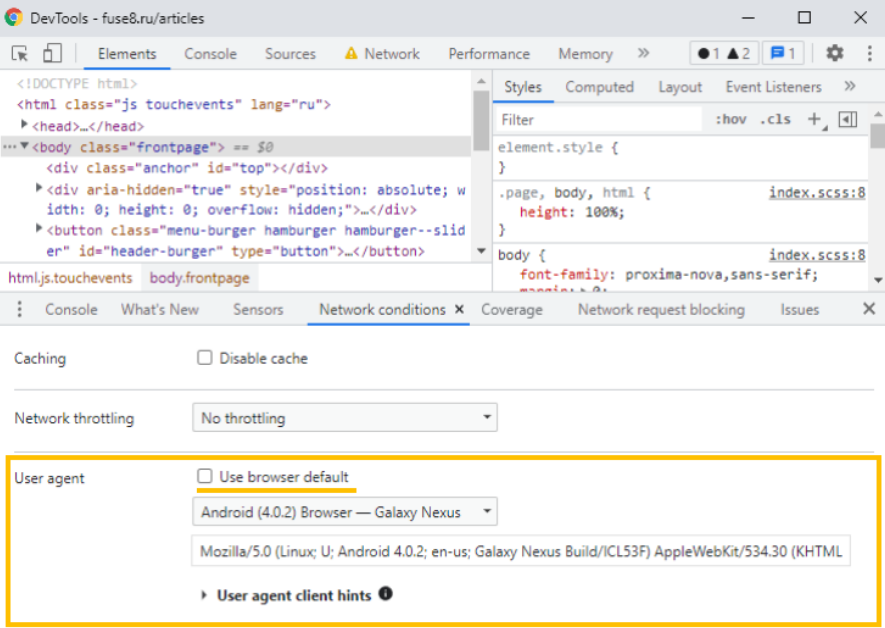Toggle the .cls element classes button
Screen dimensions: 885x628
[x=774, y=119]
